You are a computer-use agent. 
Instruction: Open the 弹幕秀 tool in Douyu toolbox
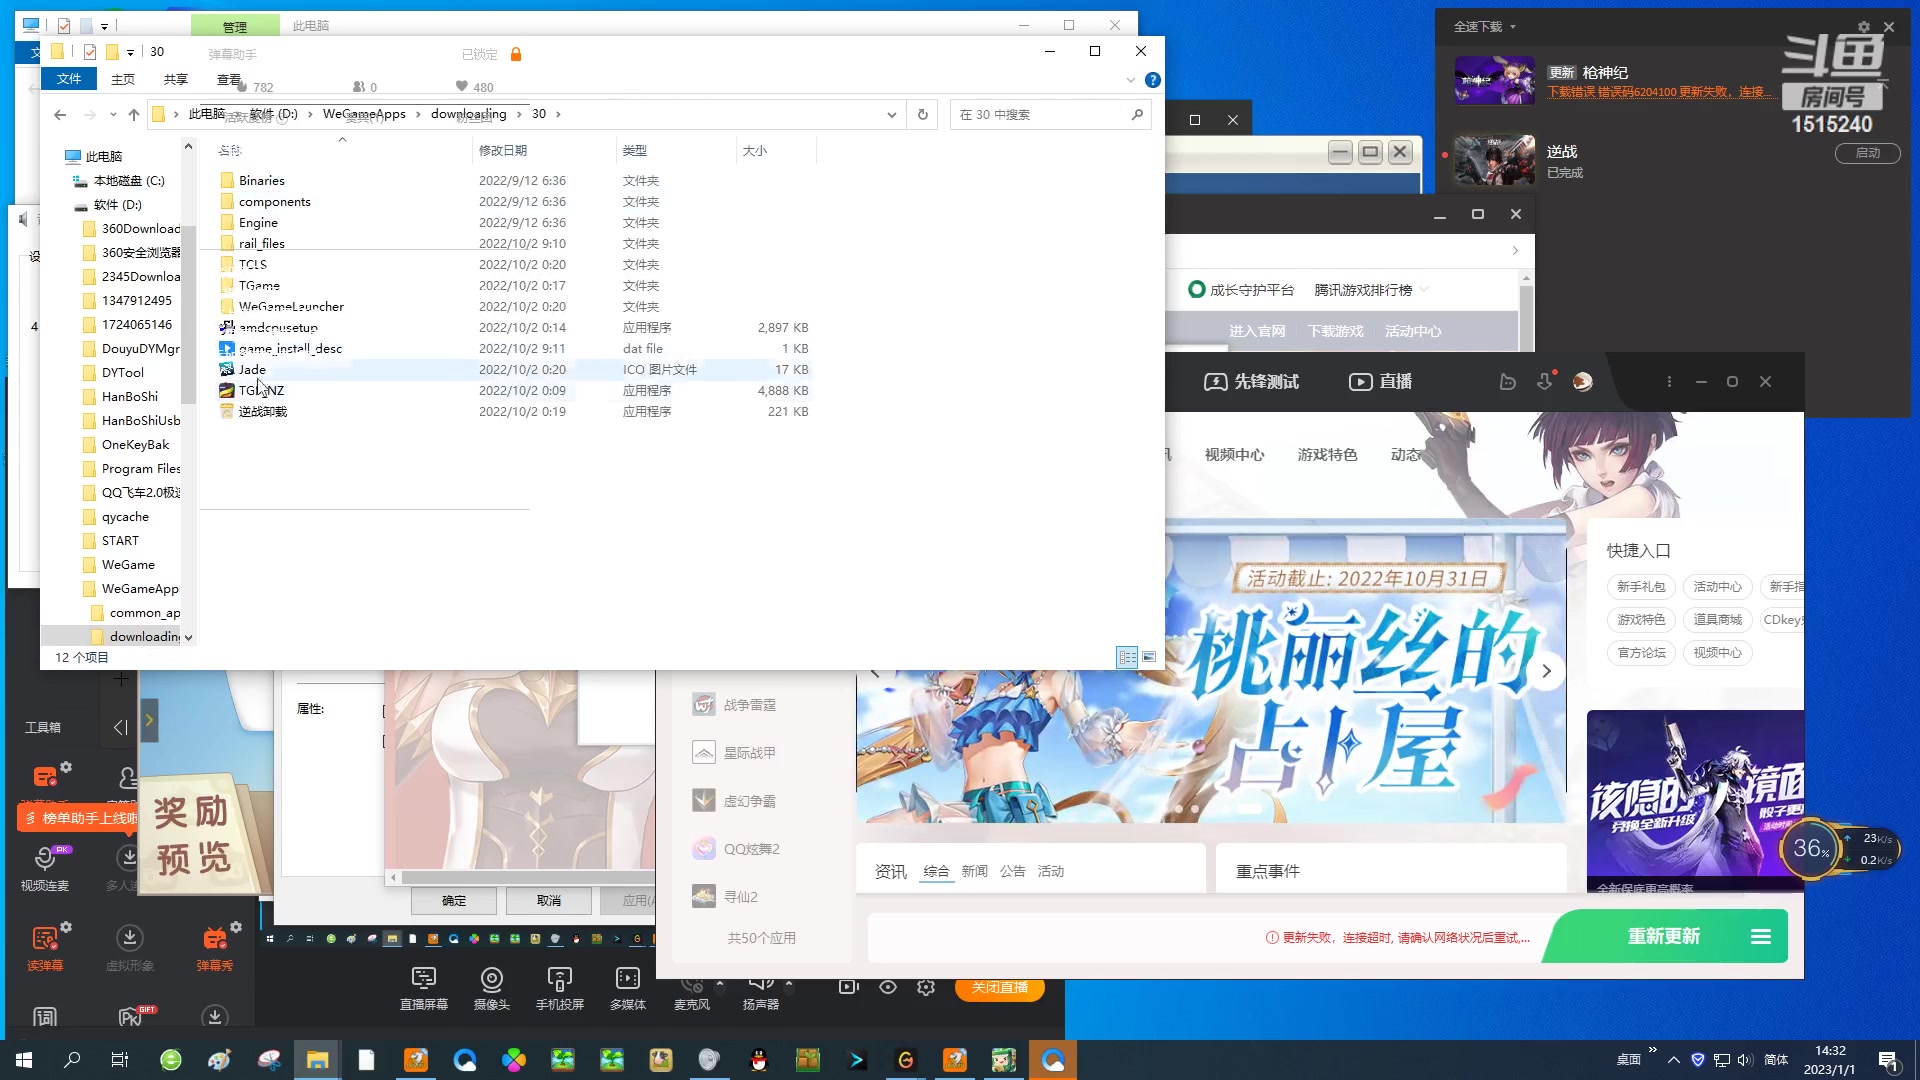215,947
